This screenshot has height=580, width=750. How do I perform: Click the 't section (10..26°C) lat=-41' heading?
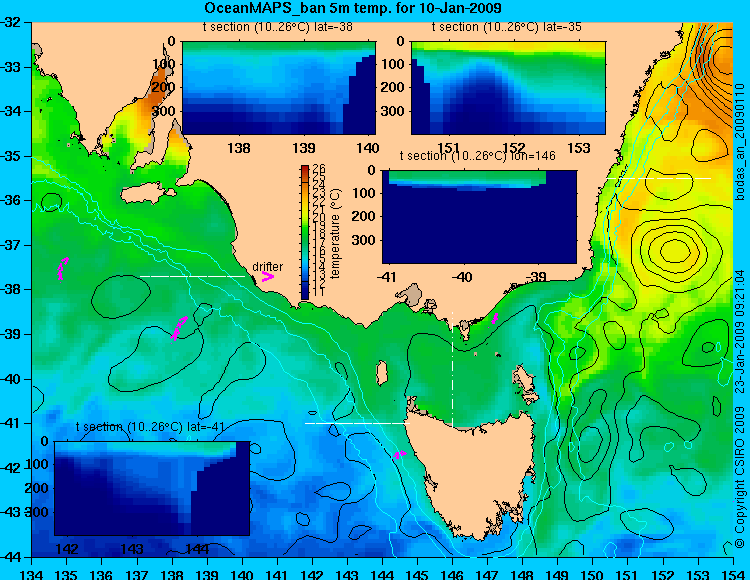click(150, 427)
